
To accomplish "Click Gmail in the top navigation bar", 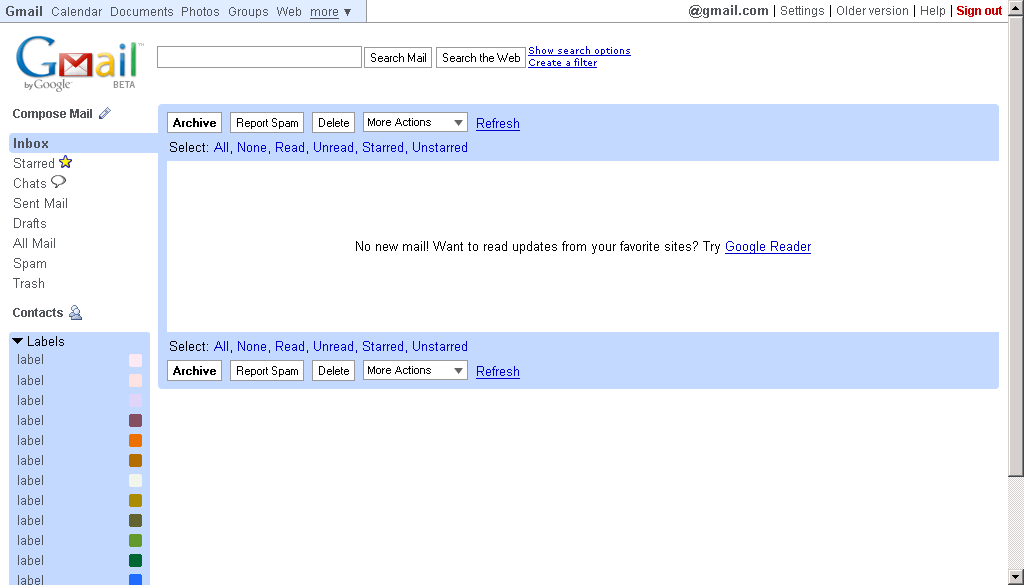I will [24, 12].
